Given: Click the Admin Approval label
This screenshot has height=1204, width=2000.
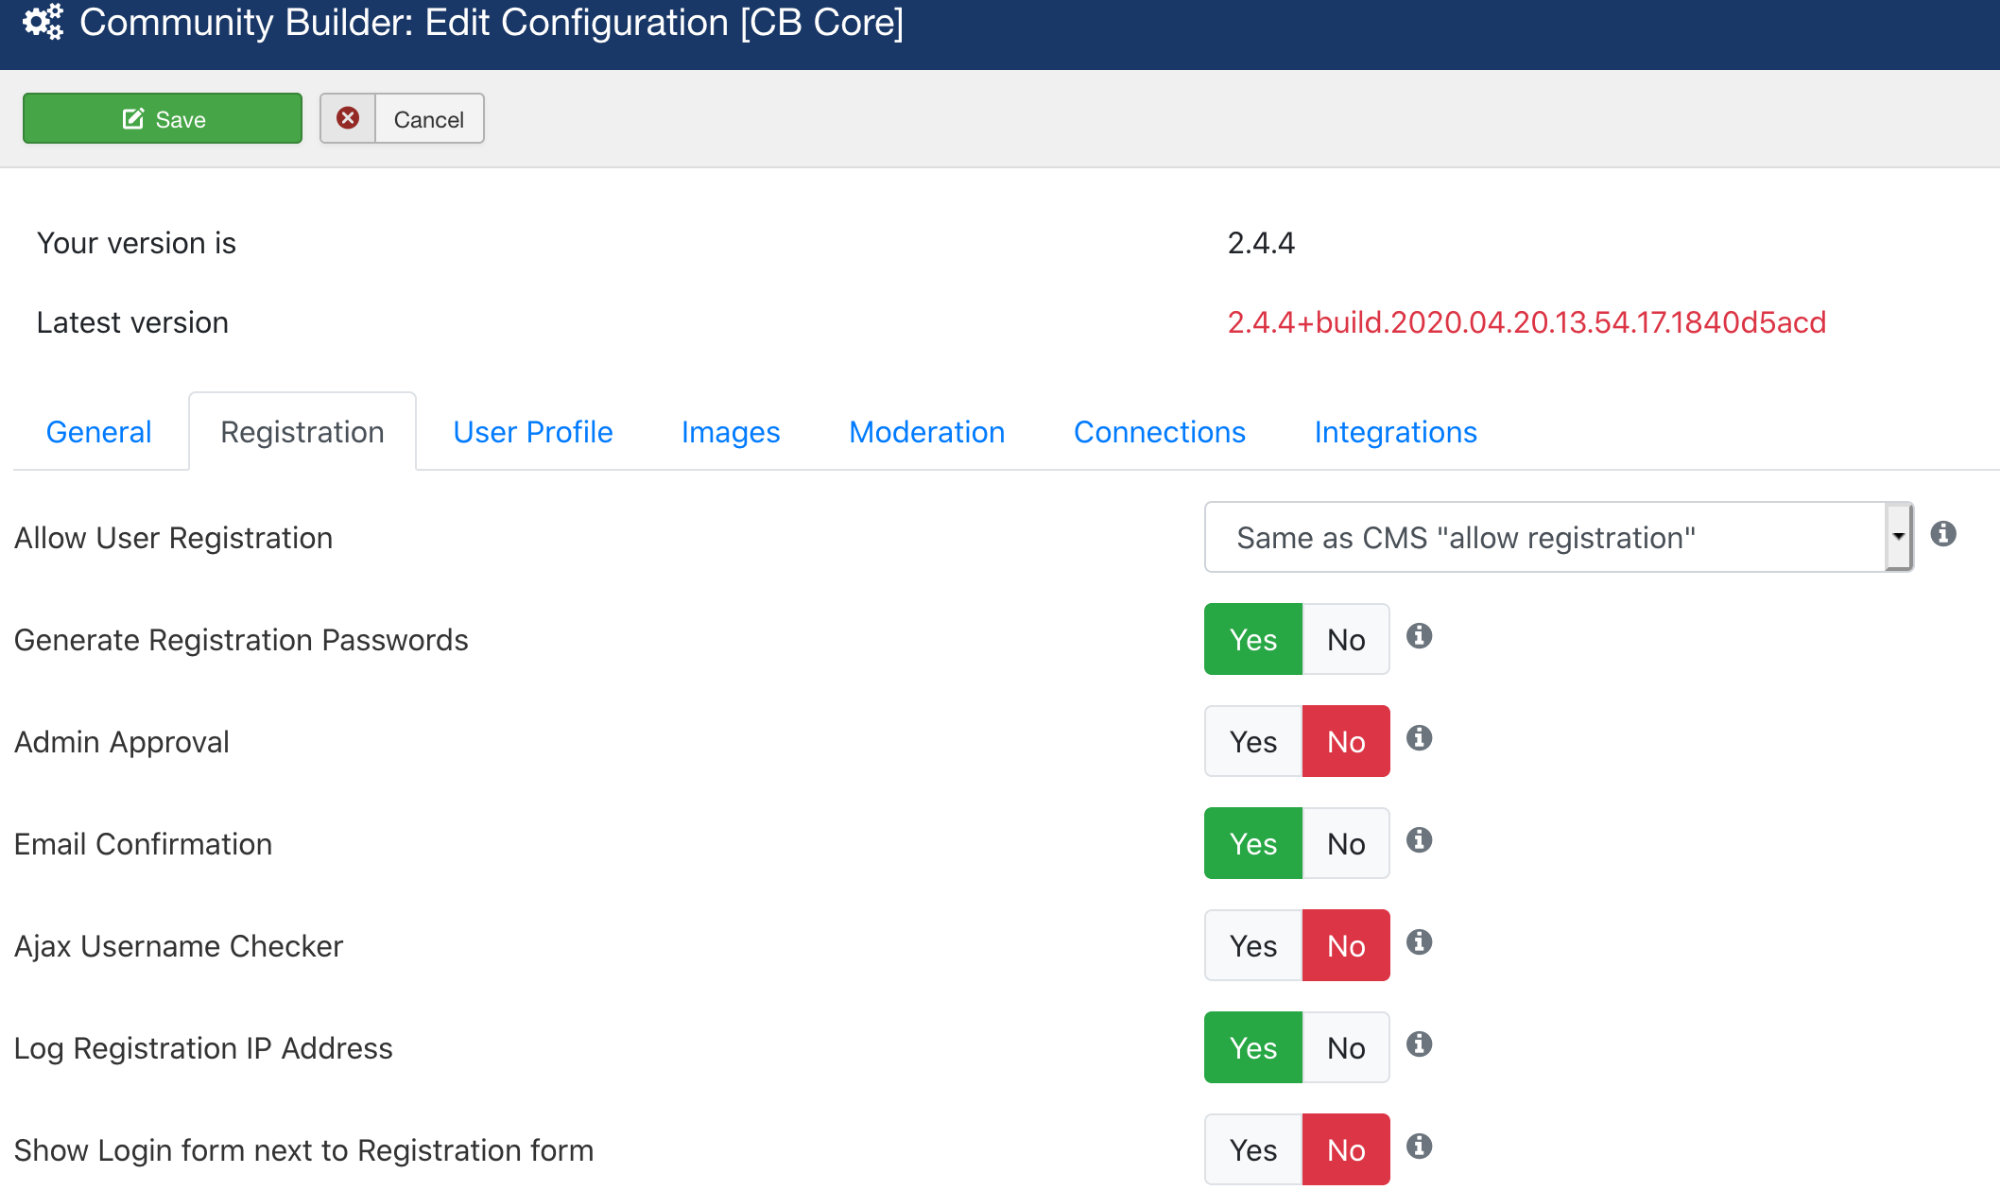Looking at the screenshot, I should pyautogui.click(x=122, y=742).
